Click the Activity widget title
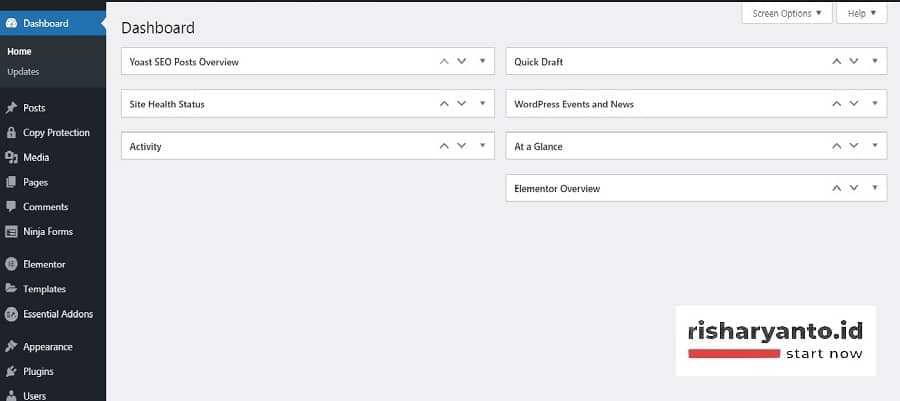The height and width of the screenshot is (401, 900). point(145,147)
